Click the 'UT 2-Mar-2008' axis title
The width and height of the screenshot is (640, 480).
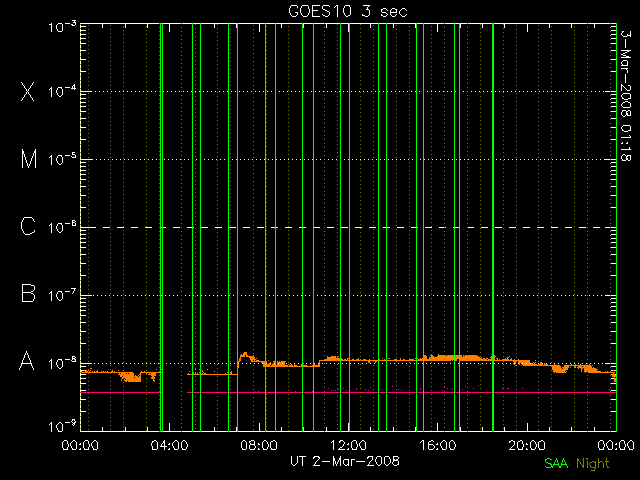click(x=345, y=461)
